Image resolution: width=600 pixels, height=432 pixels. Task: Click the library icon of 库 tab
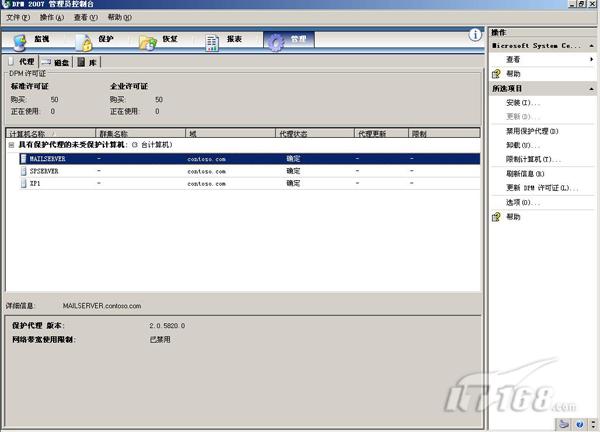81,62
